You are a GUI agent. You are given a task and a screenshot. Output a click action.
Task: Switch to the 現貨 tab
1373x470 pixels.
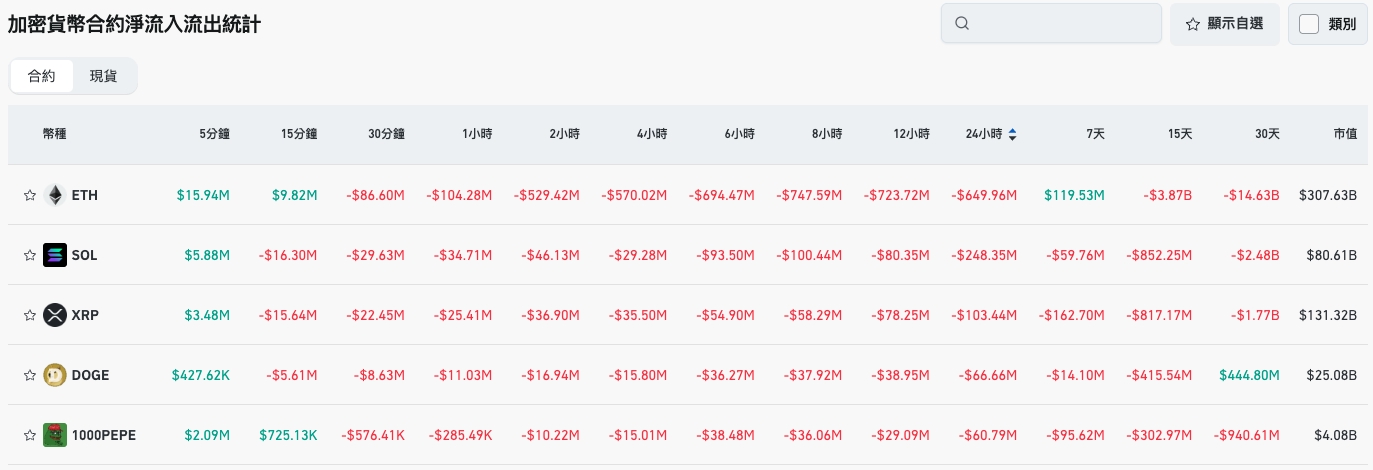tap(103, 76)
